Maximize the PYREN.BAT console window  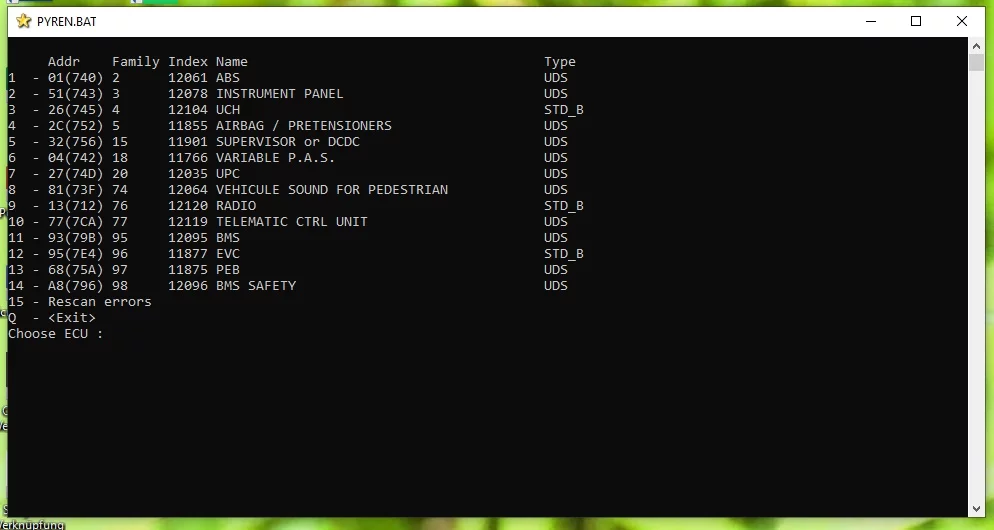tap(915, 21)
